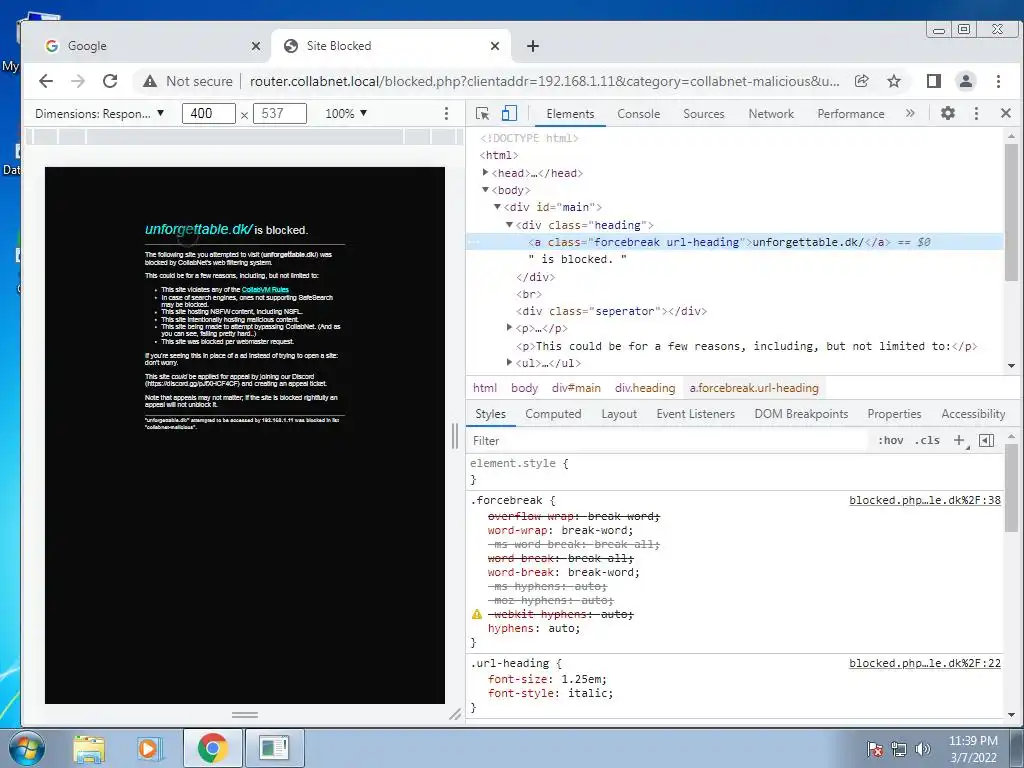1024x768 pixels.
Task: Open the Chrome side panel
Action: pos(934,81)
